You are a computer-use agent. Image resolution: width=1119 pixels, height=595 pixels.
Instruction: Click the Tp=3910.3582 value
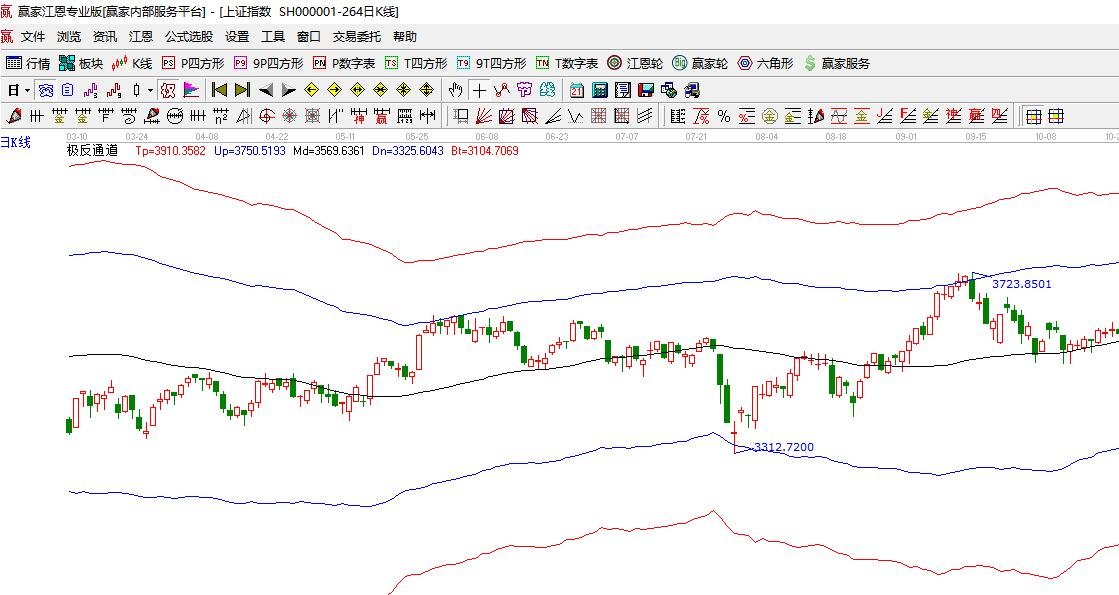pyautogui.click(x=171, y=151)
